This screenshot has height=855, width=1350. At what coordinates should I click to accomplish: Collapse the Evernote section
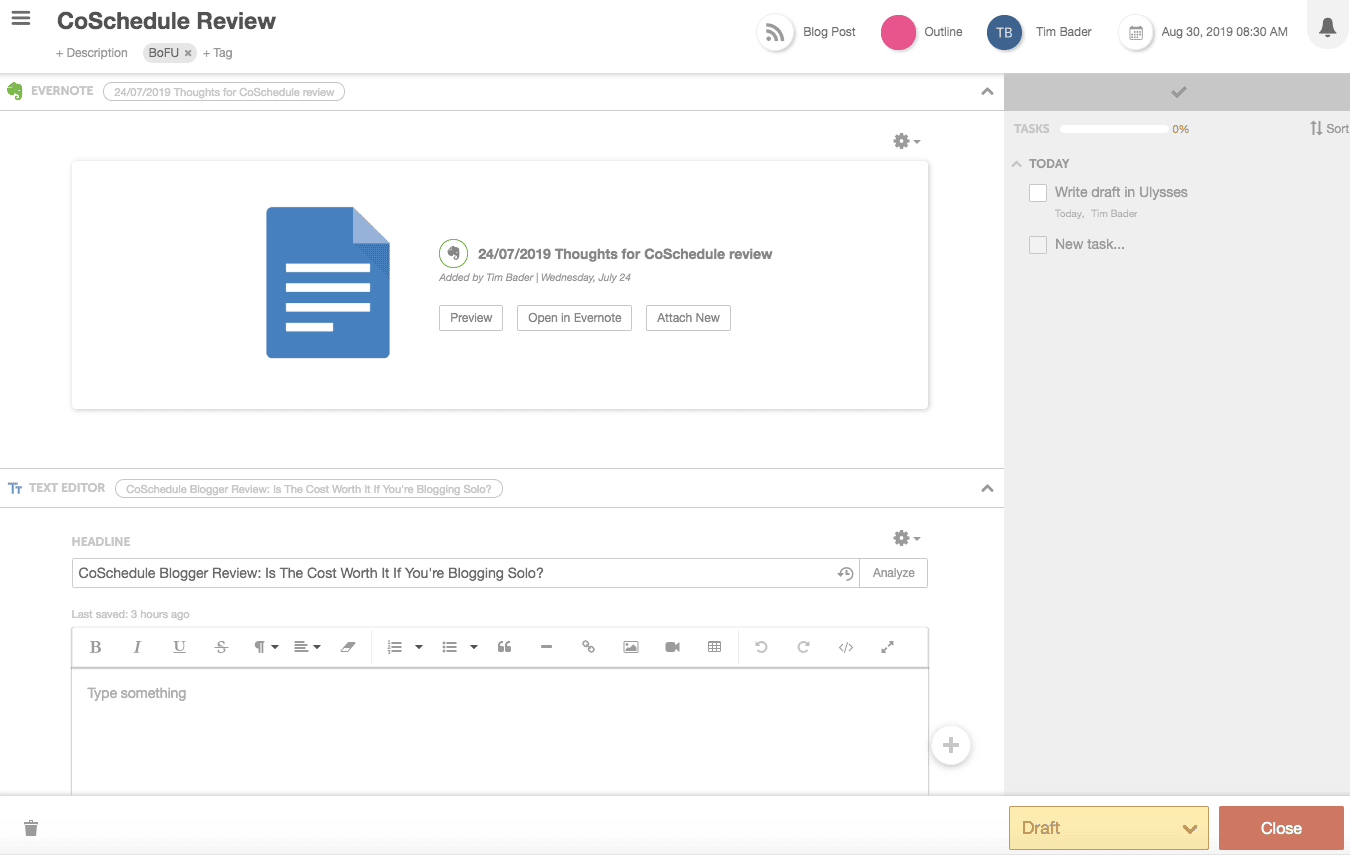[987, 90]
